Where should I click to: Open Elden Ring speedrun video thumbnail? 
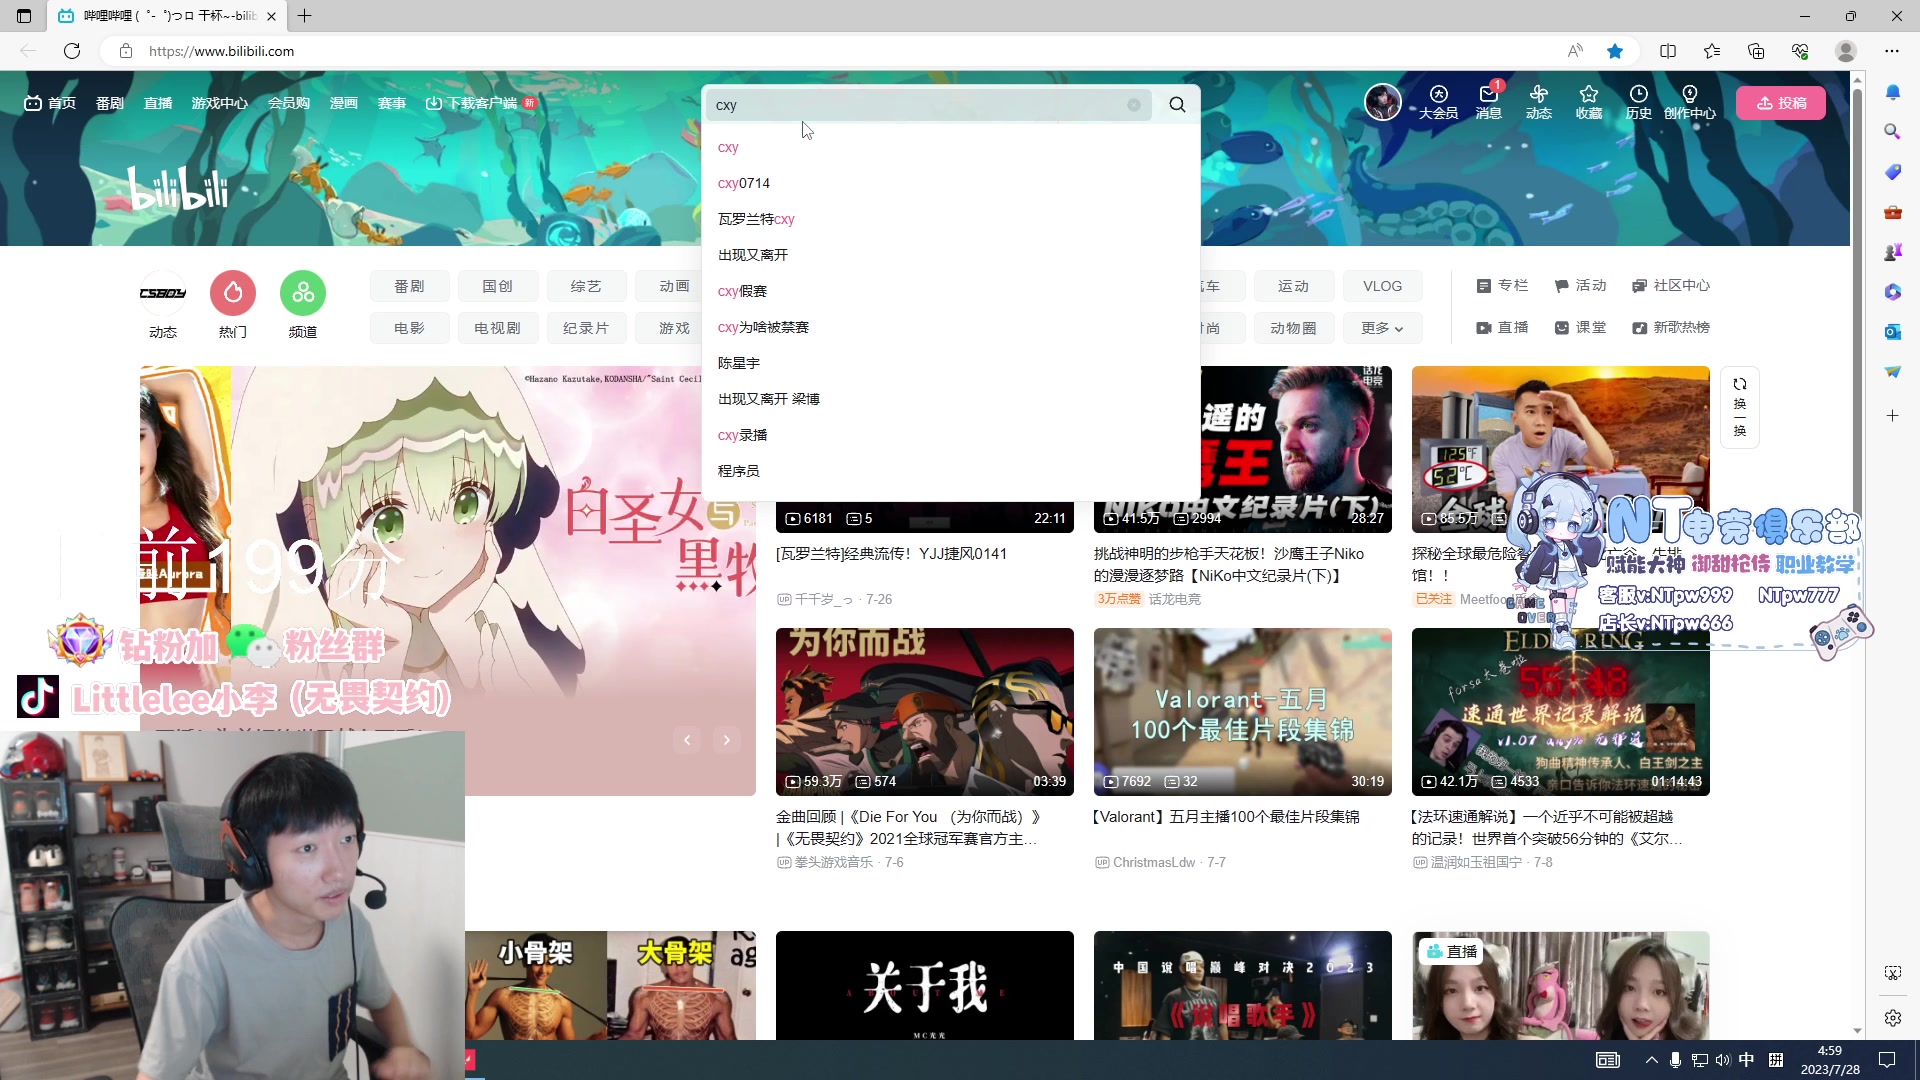click(1561, 712)
